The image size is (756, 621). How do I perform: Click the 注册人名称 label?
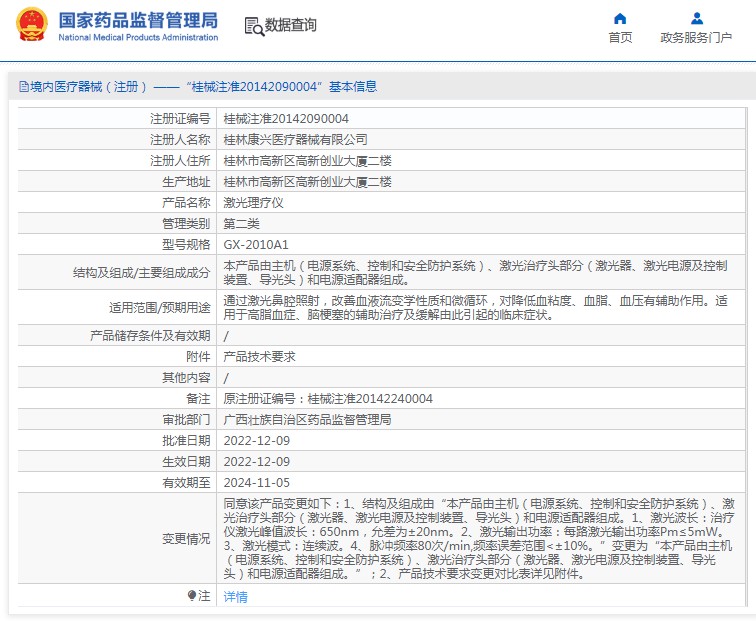180,140
